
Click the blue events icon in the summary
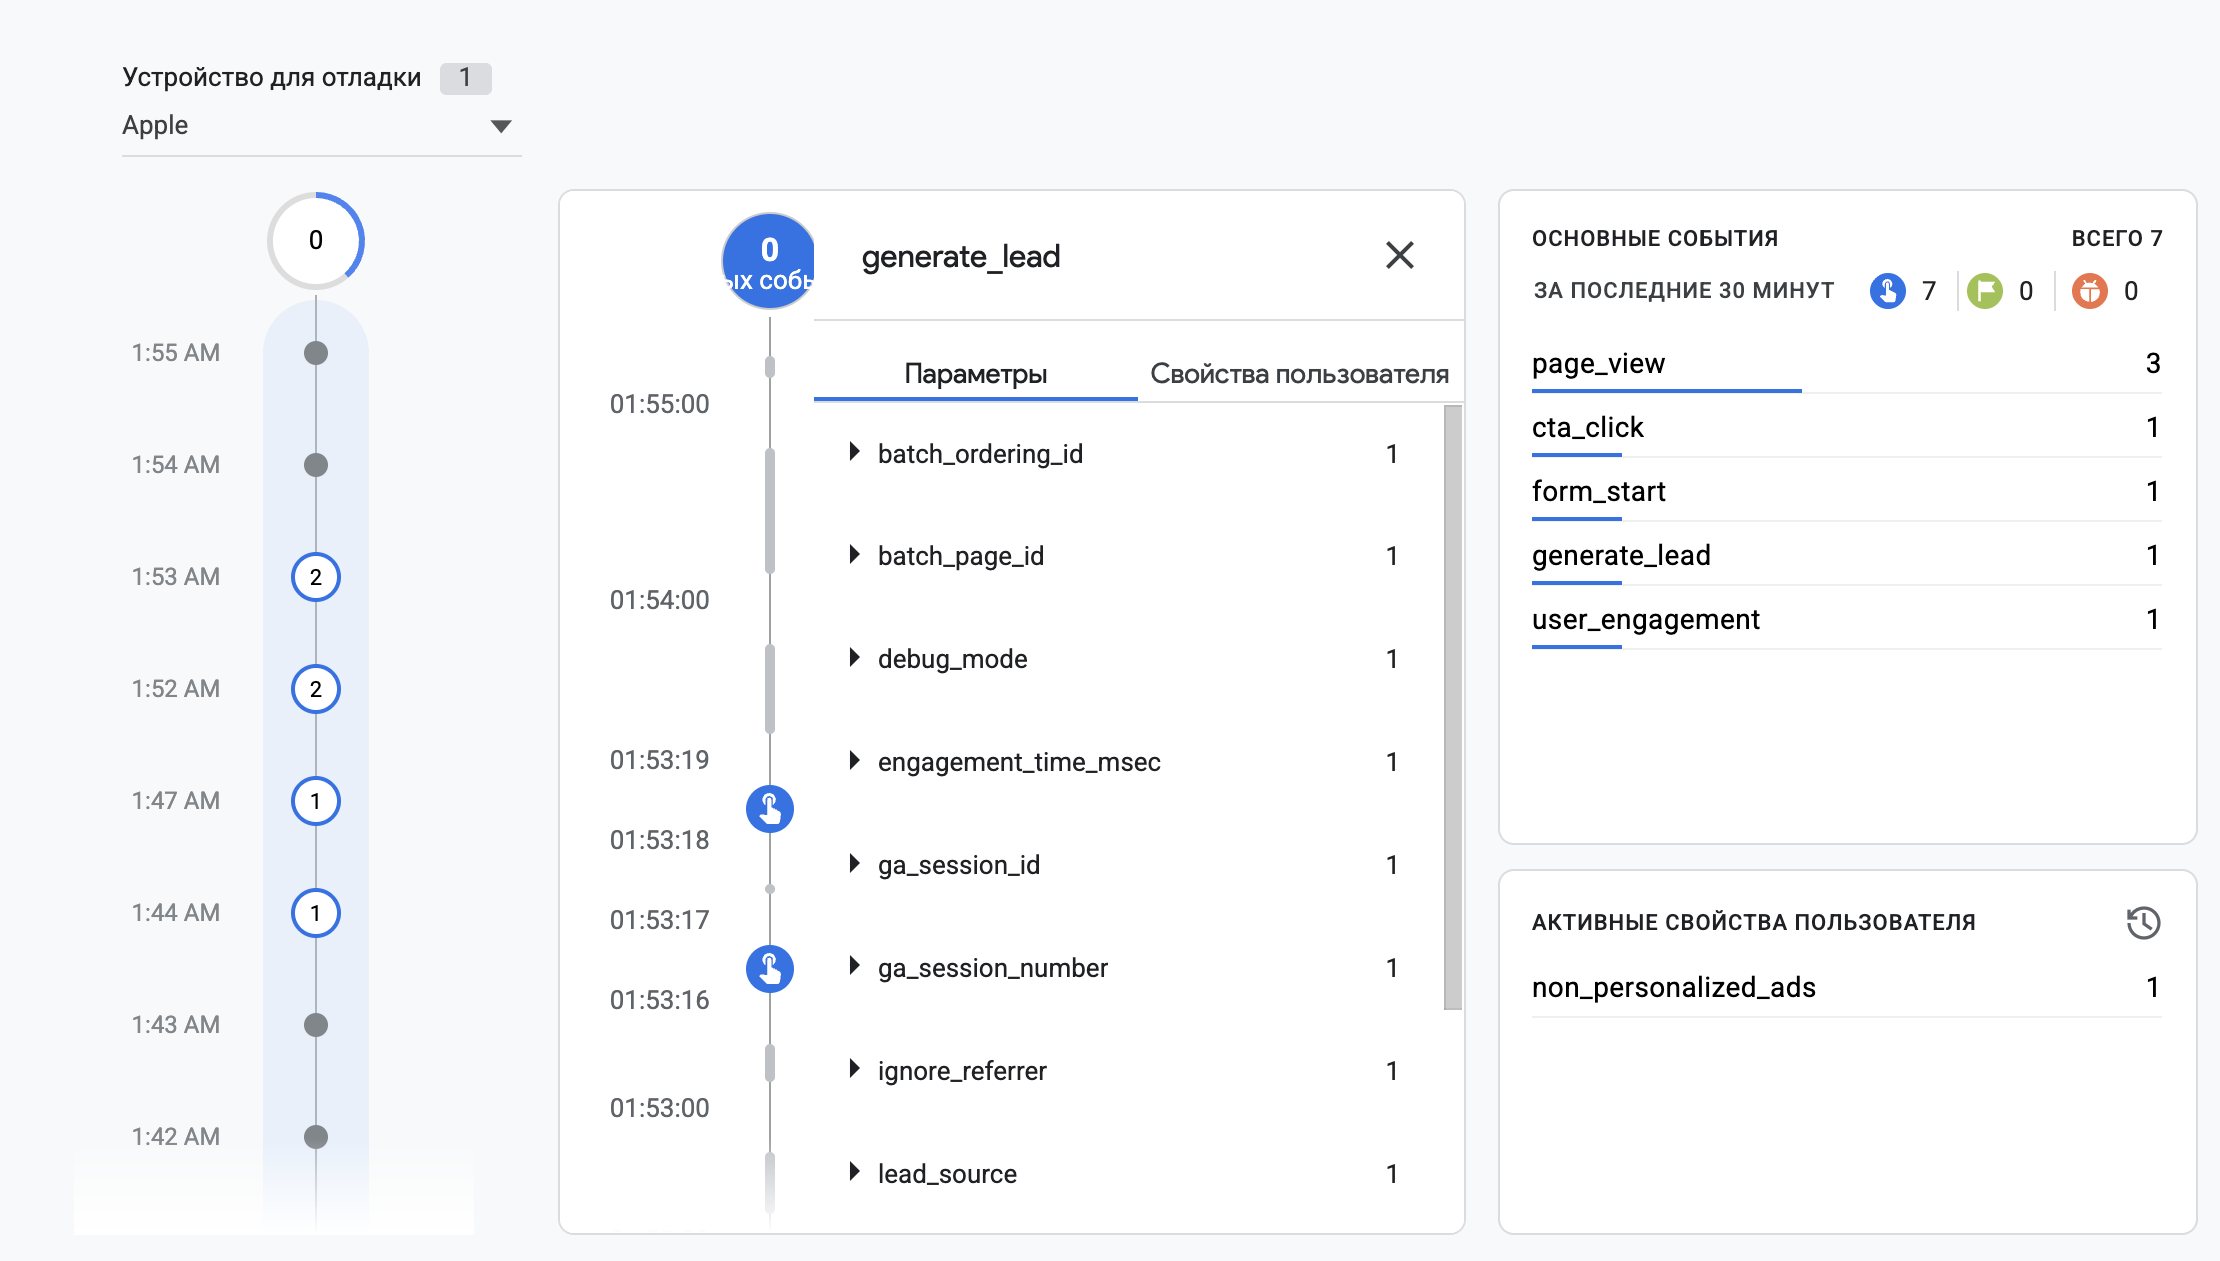click(1887, 291)
